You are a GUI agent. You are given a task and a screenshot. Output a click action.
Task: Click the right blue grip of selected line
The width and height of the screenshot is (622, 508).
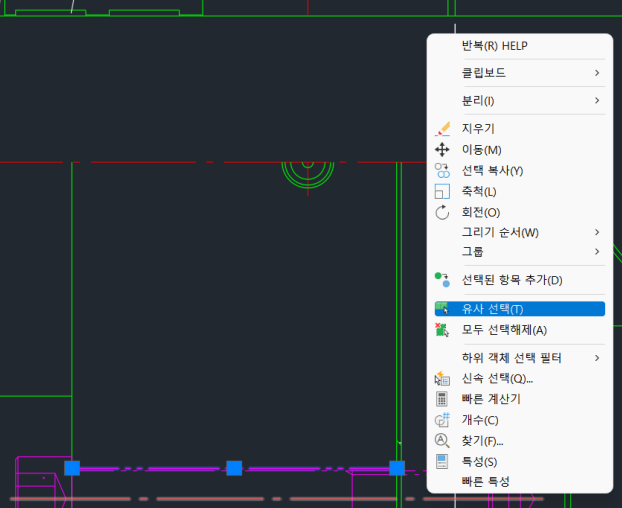coord(397,468)
